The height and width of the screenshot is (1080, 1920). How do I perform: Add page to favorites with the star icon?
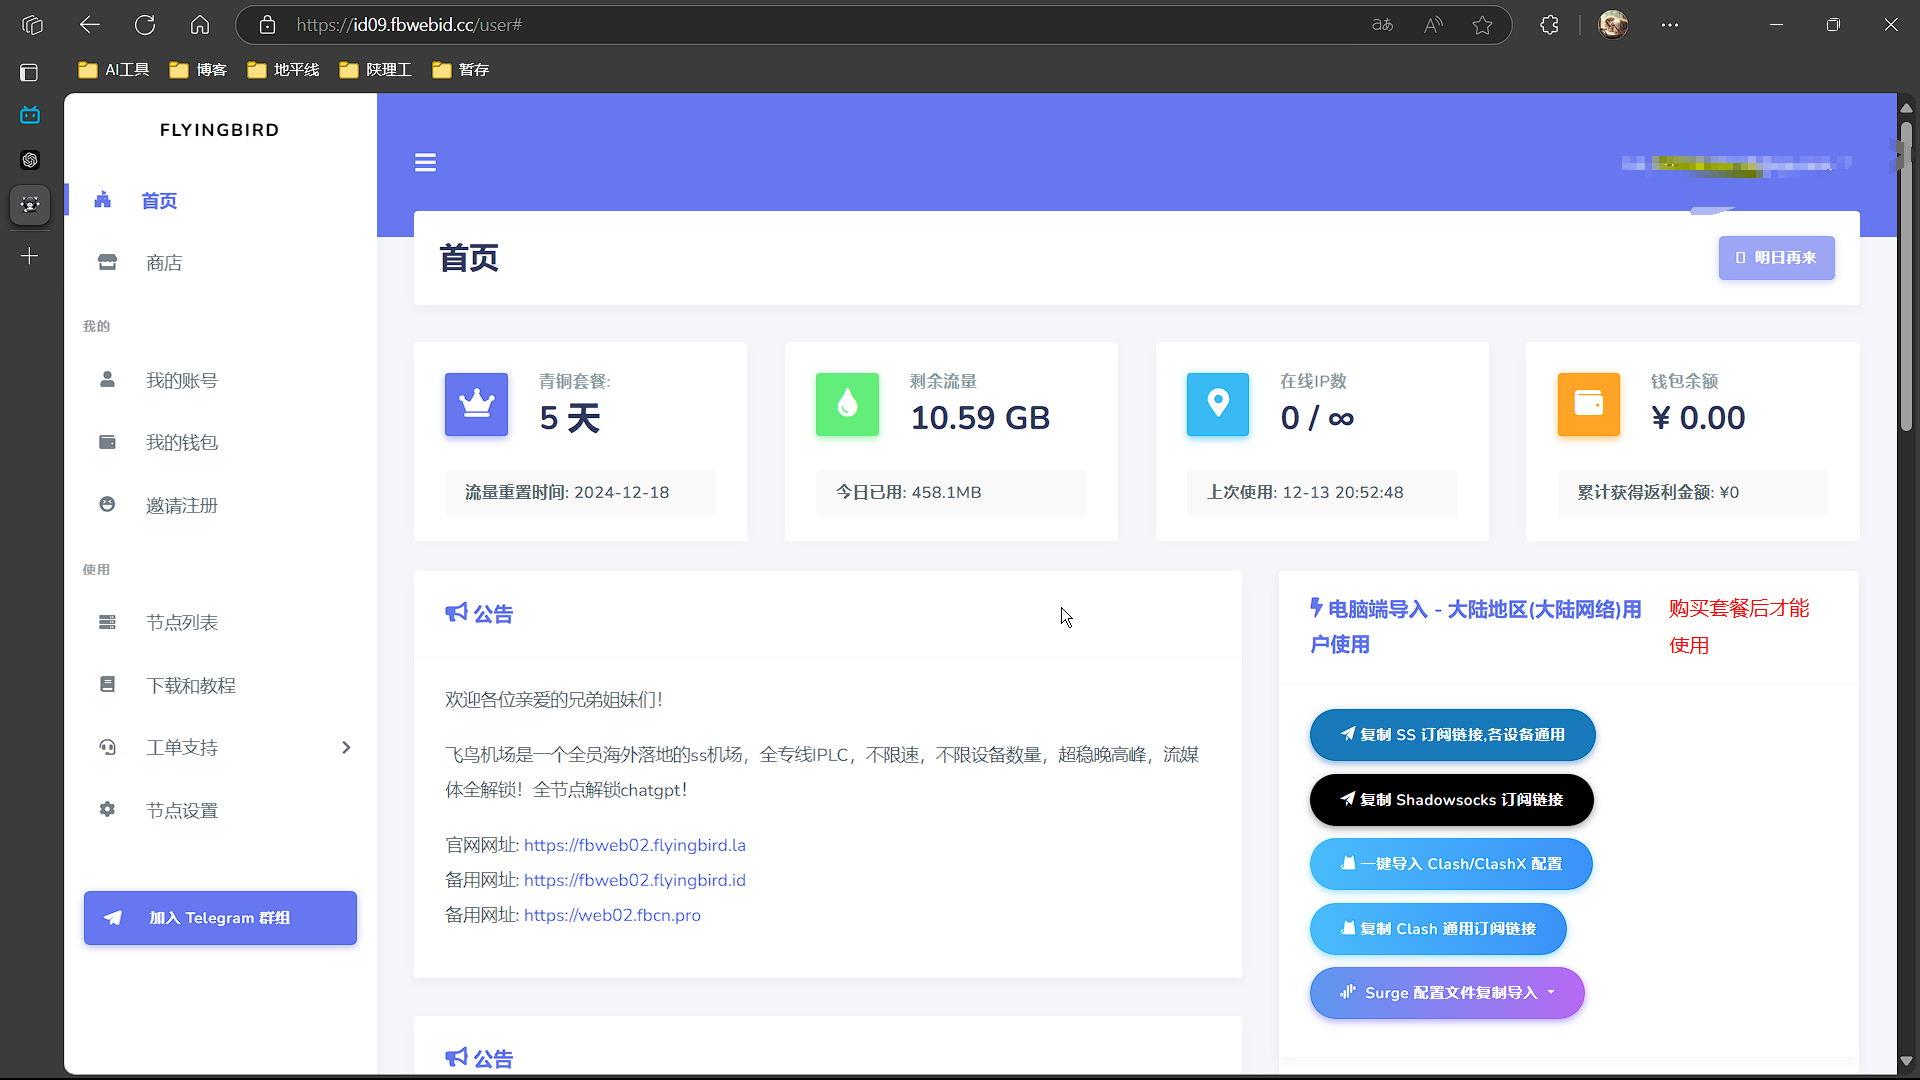[x=1482, y=25]
